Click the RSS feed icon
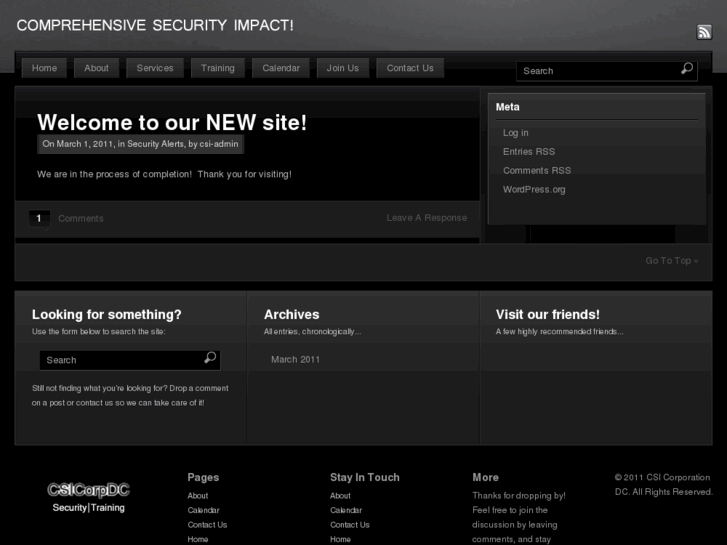This screenshot has height=545, width=727. (x=704, y=32)
